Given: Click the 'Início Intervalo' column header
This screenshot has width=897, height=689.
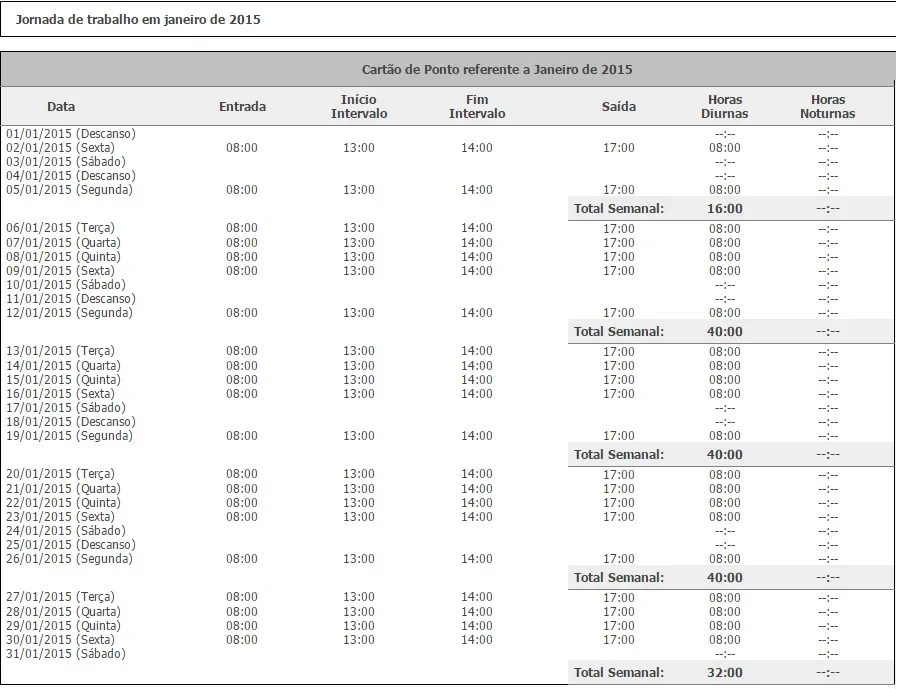Looking at the screenshot, I should (359, 107).
